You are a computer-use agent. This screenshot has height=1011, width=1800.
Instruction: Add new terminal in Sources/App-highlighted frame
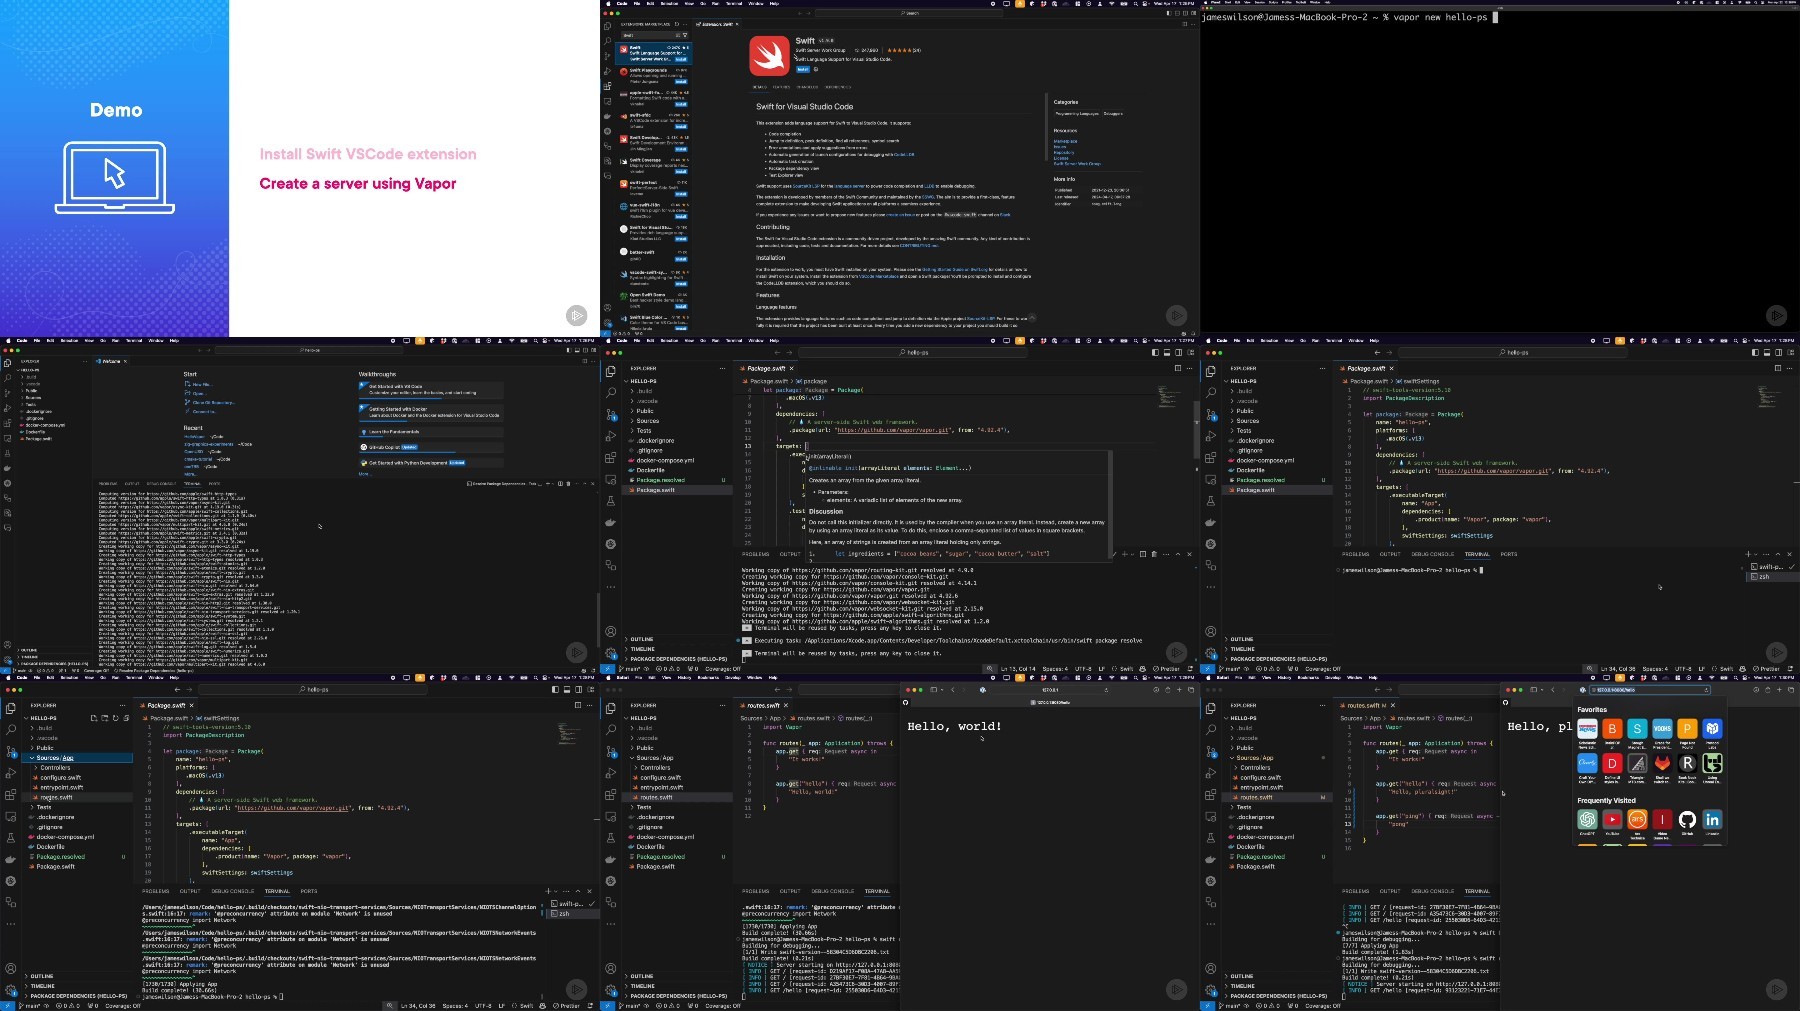coord(547,891)
